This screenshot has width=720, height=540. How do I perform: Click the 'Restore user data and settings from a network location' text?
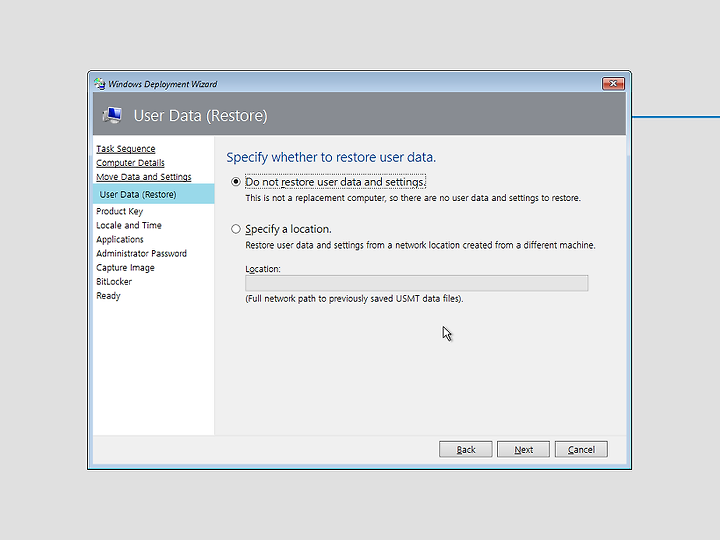(x=420, y=245)
